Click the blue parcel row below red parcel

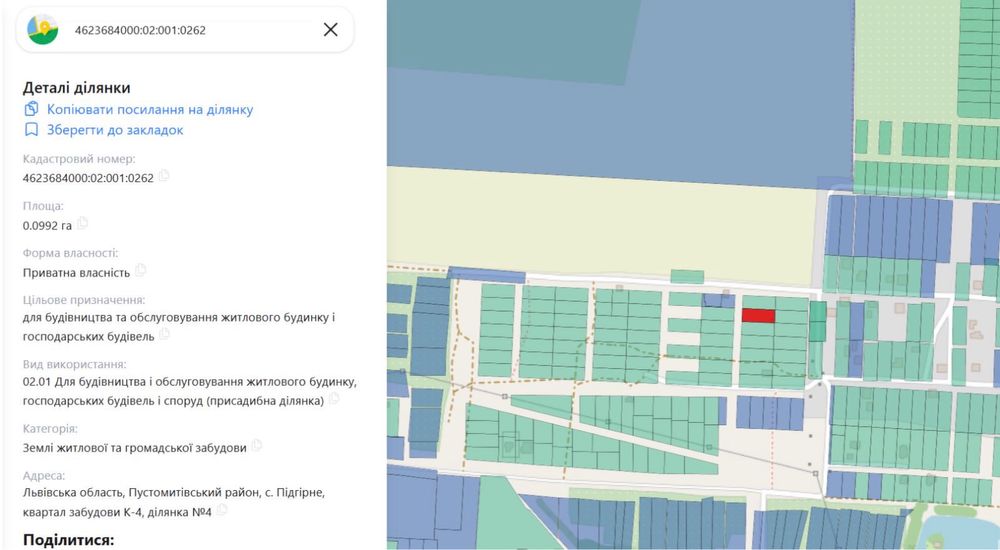770,412
